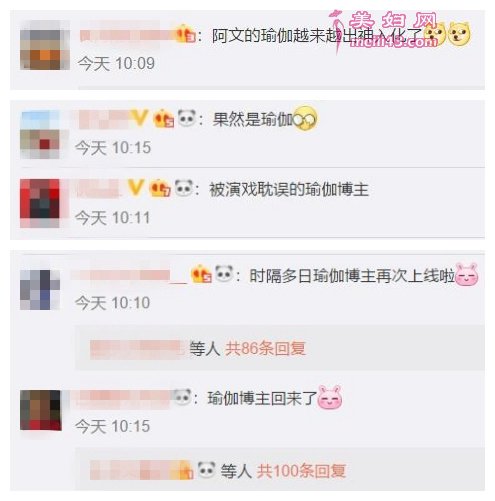
Task: Open the red avatar beside 被演戏耽误 comment
Action: click(x=40, y=203)
